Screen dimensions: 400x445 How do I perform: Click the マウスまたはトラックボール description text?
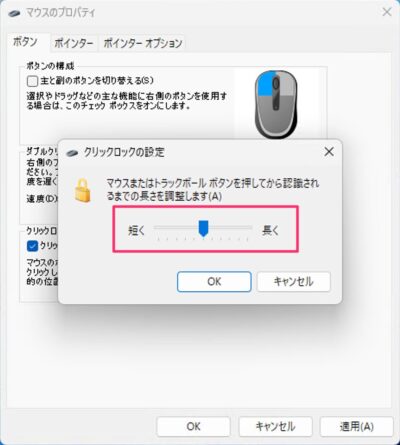tap(213, 190)
